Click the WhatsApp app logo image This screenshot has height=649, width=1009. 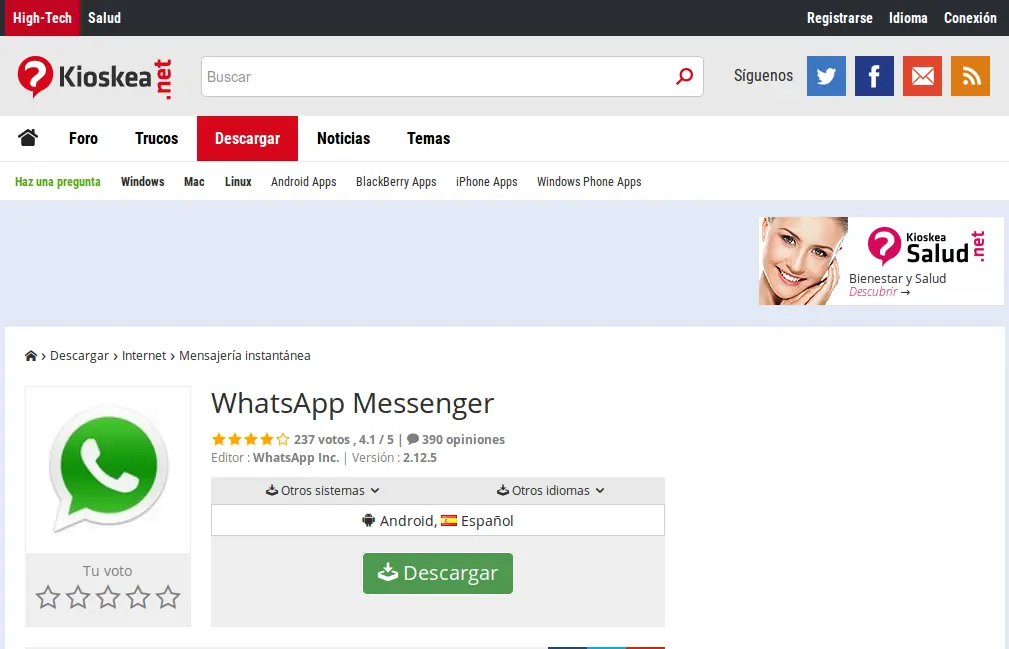point(108,471)
